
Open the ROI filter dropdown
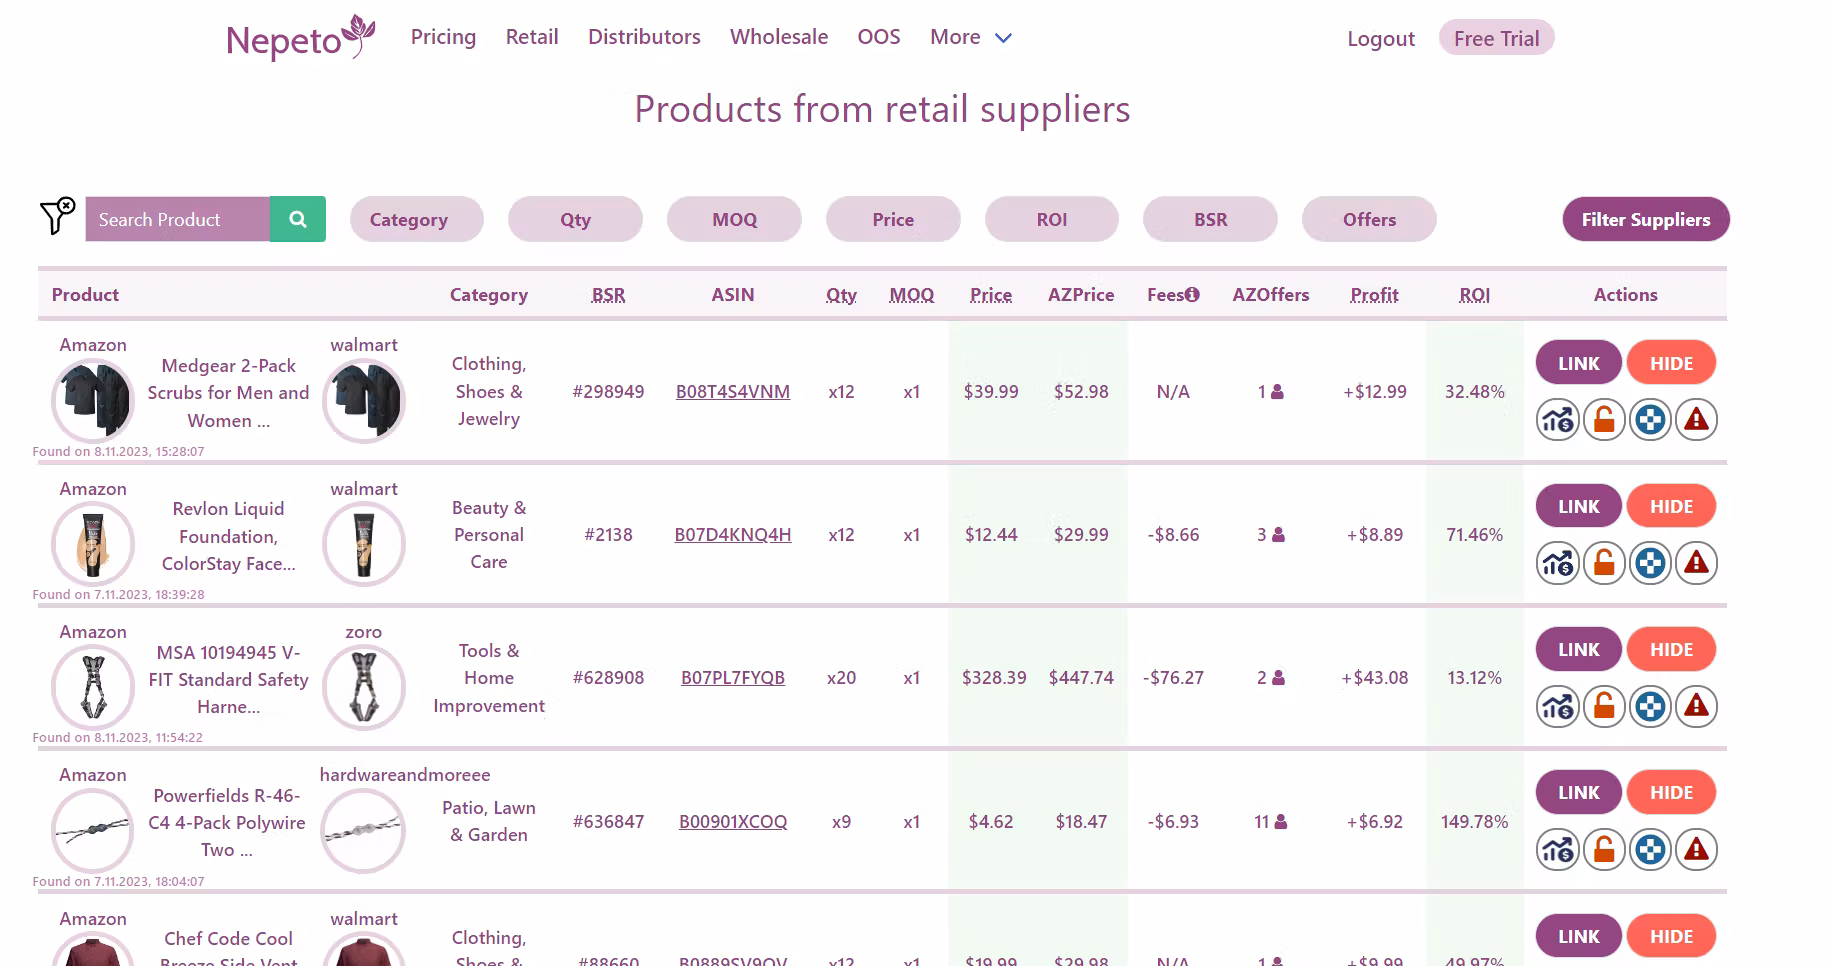[x=1052, y=219]
